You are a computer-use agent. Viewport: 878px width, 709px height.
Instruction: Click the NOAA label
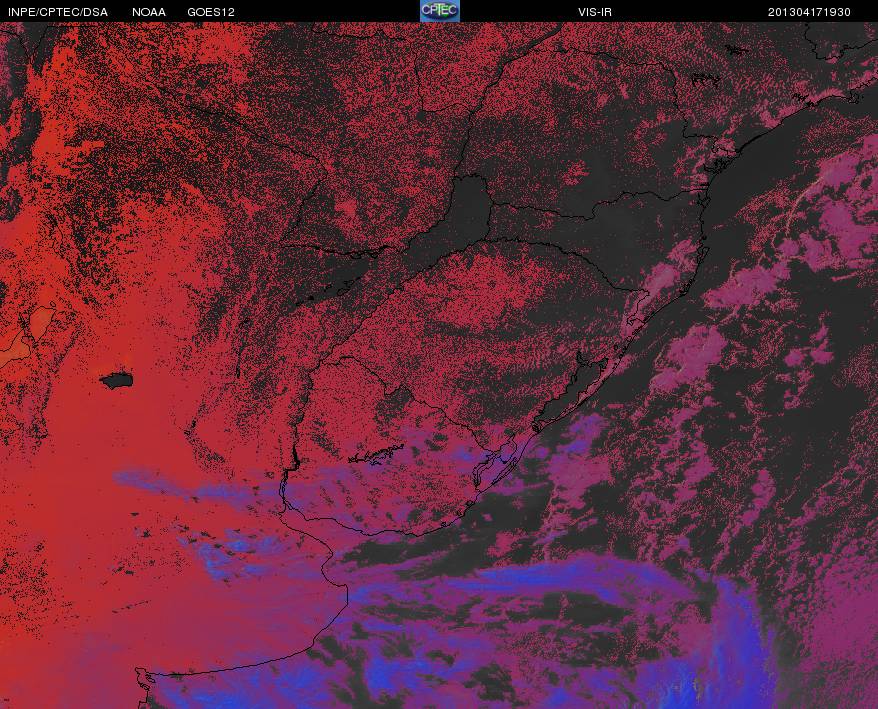coord(149,12)
